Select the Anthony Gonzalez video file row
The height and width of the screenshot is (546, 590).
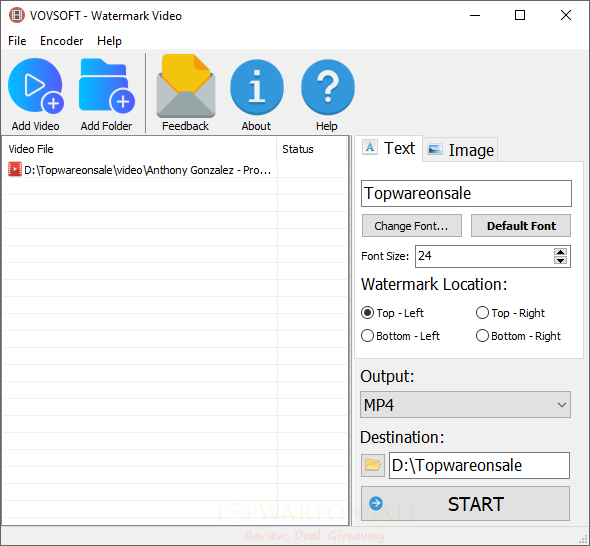(140, 170)
